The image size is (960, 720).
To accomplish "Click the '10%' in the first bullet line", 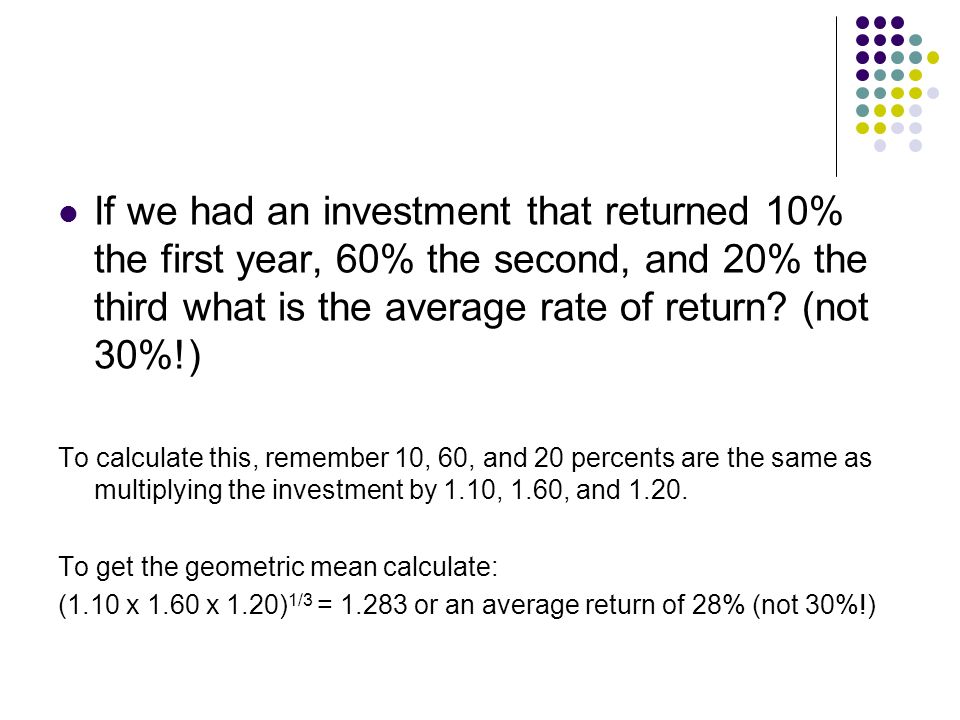I will tap(804, 211).
